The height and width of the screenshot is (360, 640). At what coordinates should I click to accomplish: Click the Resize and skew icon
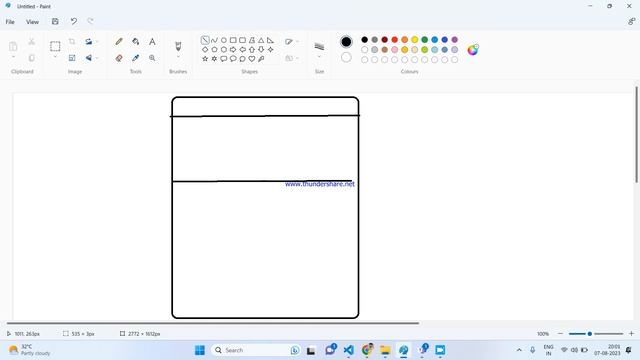[72, 58]
